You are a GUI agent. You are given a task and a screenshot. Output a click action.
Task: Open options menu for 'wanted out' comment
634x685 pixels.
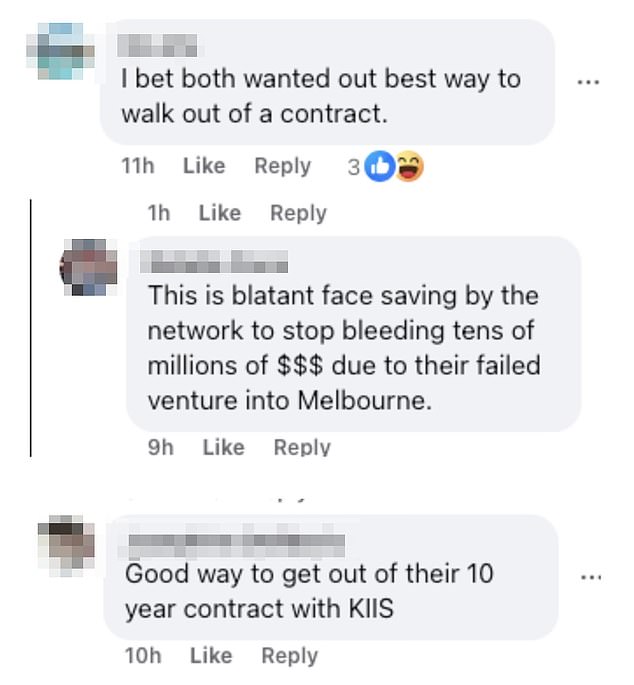coord(588,82)
